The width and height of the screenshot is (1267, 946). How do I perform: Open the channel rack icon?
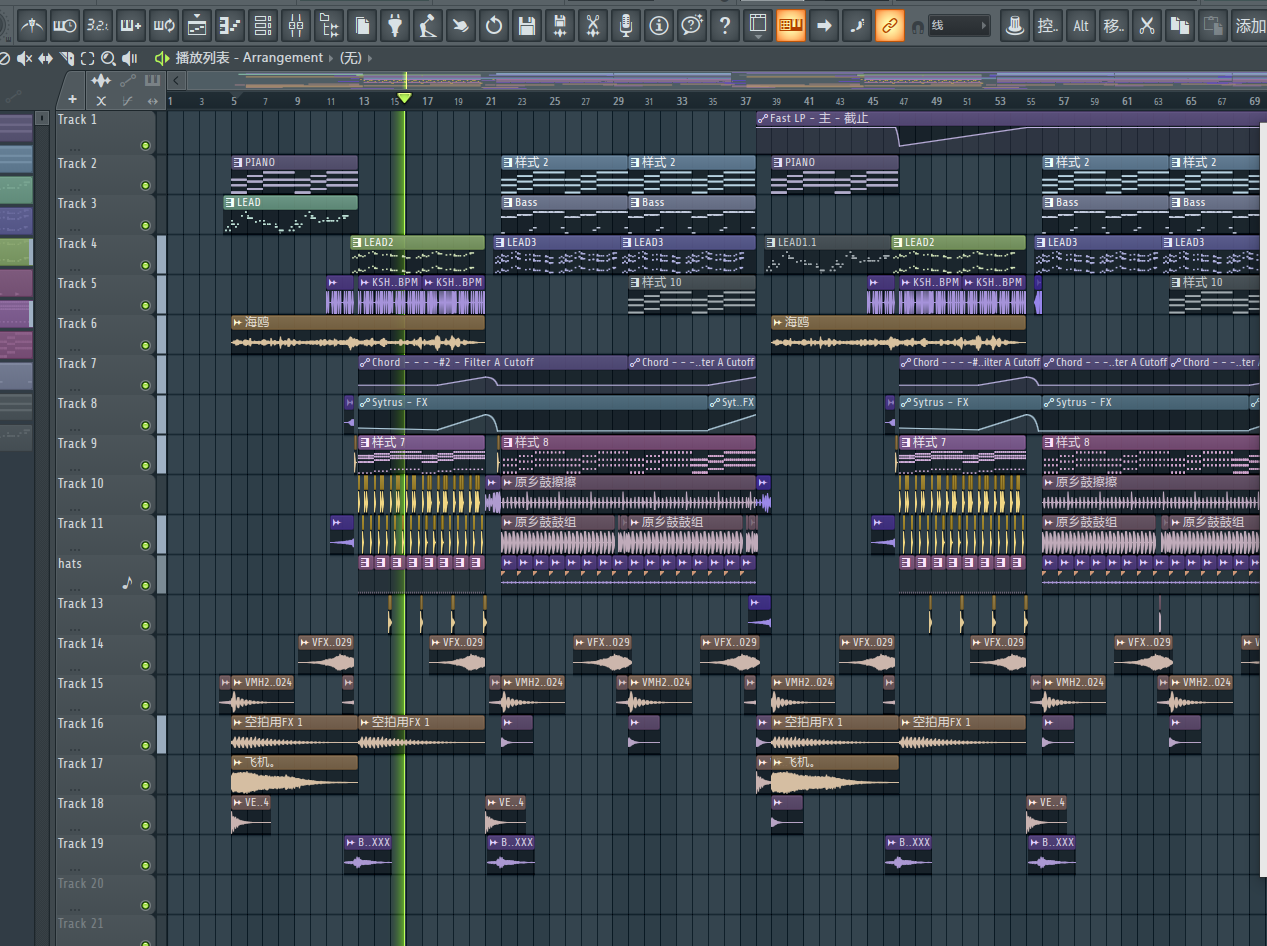point(262,26)
